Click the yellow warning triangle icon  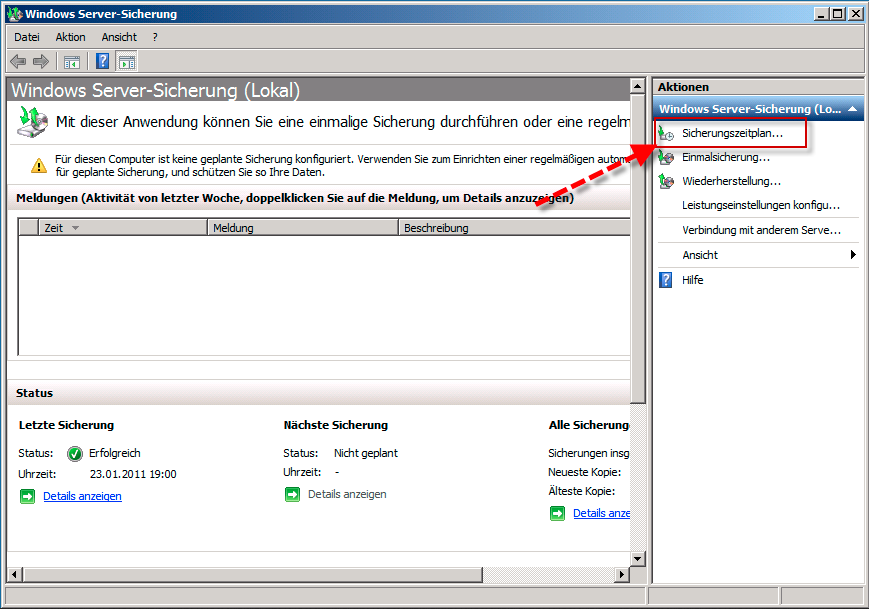tap(39, 165)
